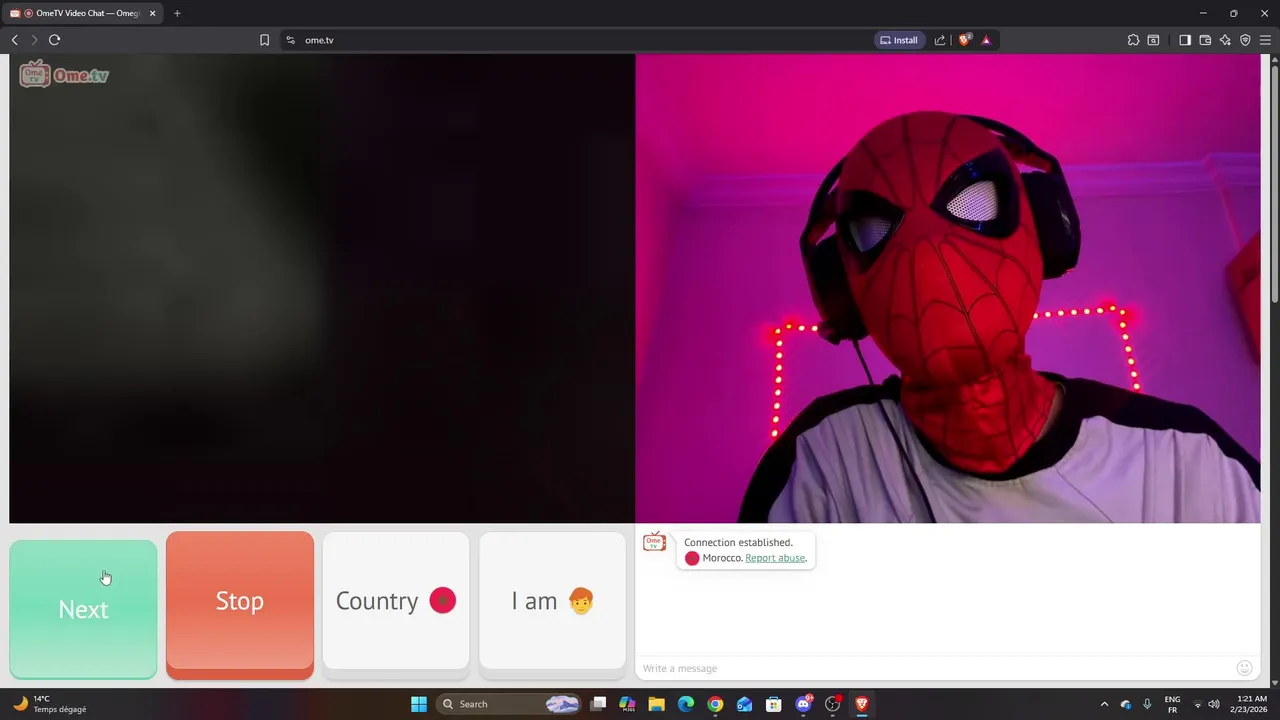Viewport: 1280px width, 720px height.
Task: Click the Stop button
Action: 240,605
